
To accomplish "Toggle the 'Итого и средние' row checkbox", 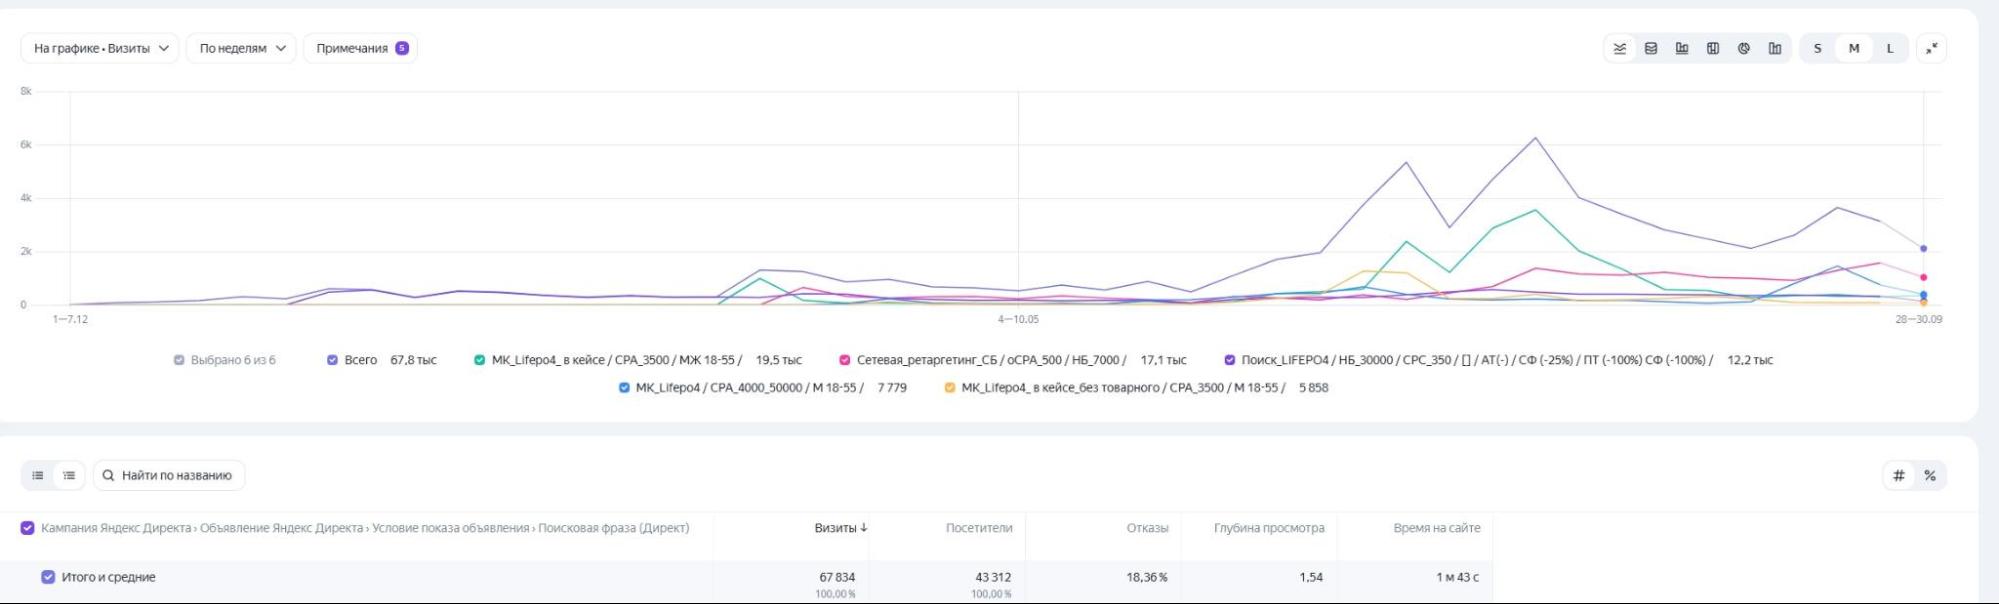I will coord(48,577).
